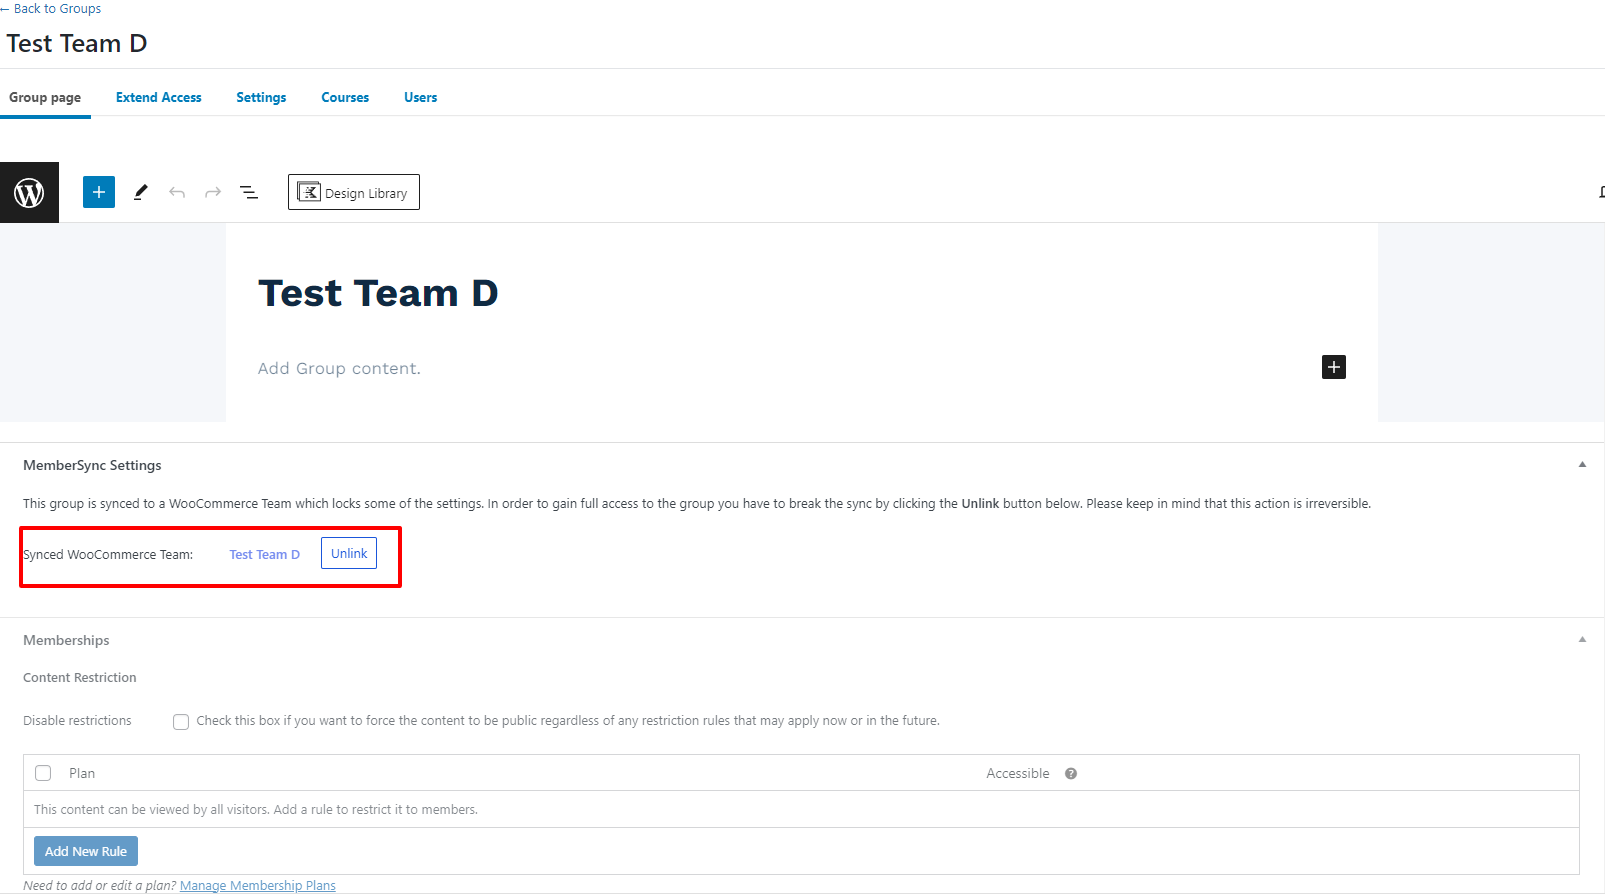Go back to Groups
1605x895 pixels.
tap(51, 8)
